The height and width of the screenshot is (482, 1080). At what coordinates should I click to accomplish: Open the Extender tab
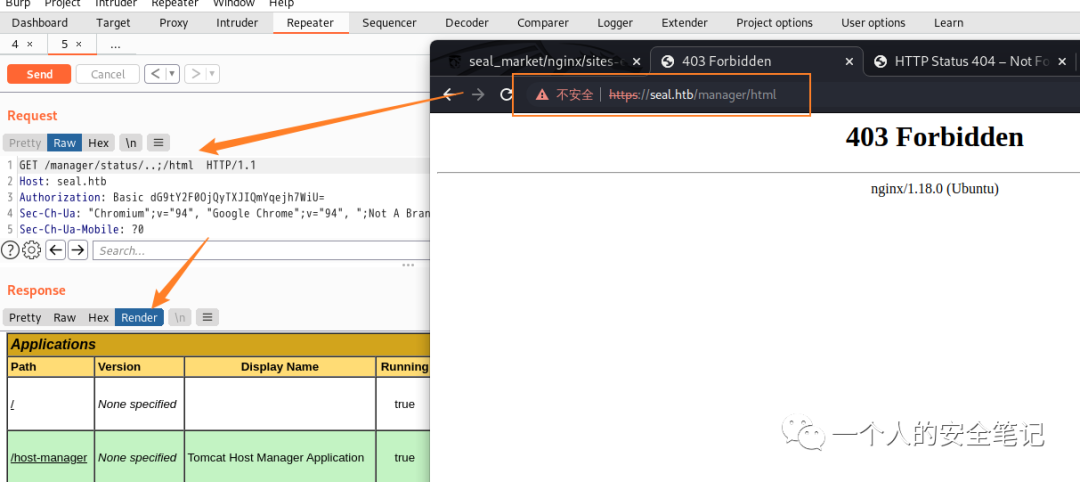point(685,23)
